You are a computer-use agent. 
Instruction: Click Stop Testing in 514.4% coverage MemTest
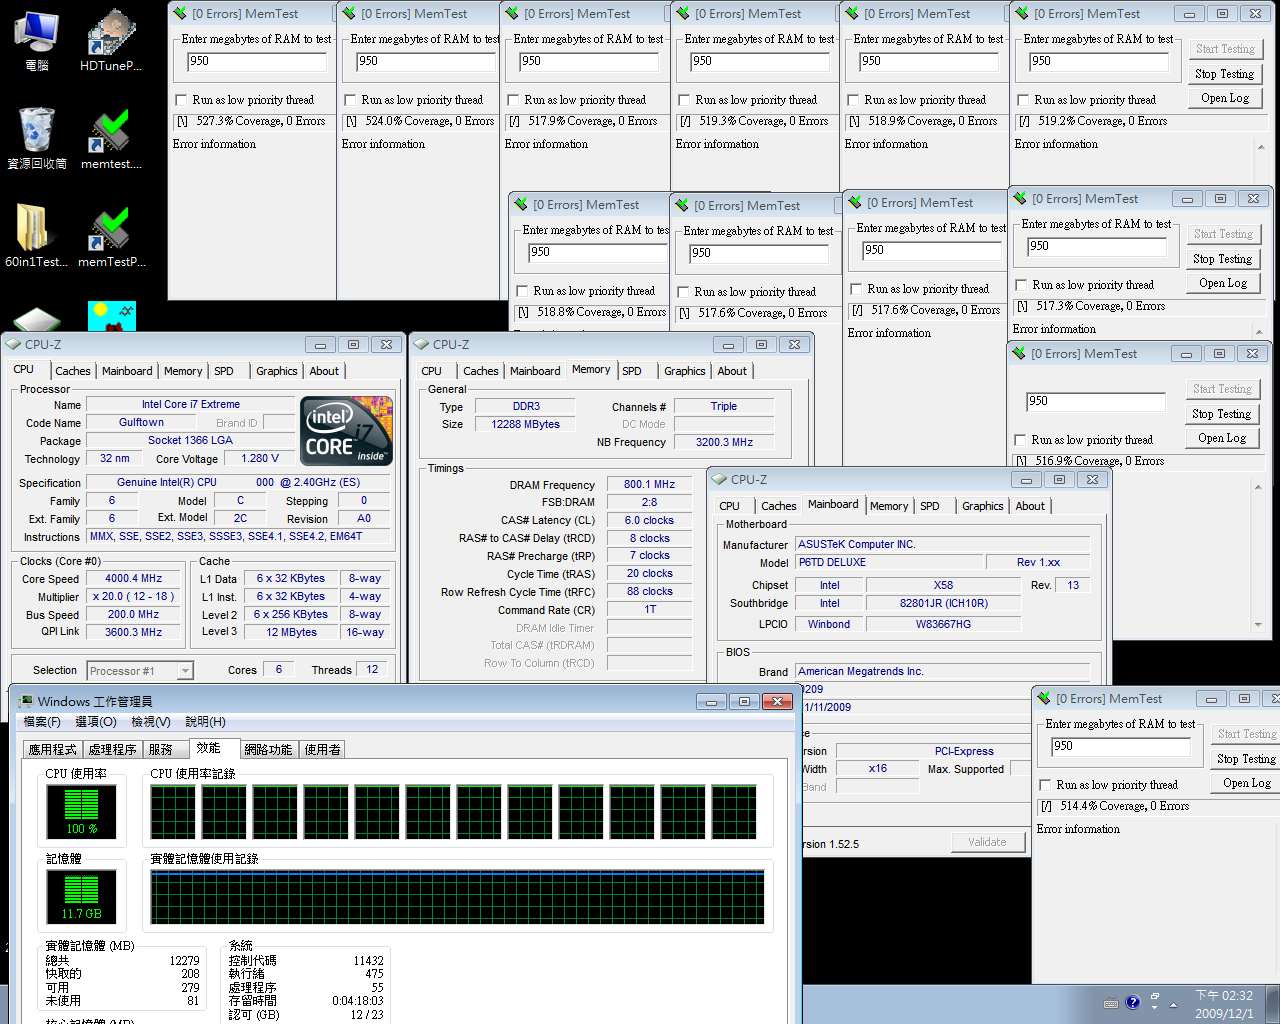pyautogui.click(x=1247, y=759)
